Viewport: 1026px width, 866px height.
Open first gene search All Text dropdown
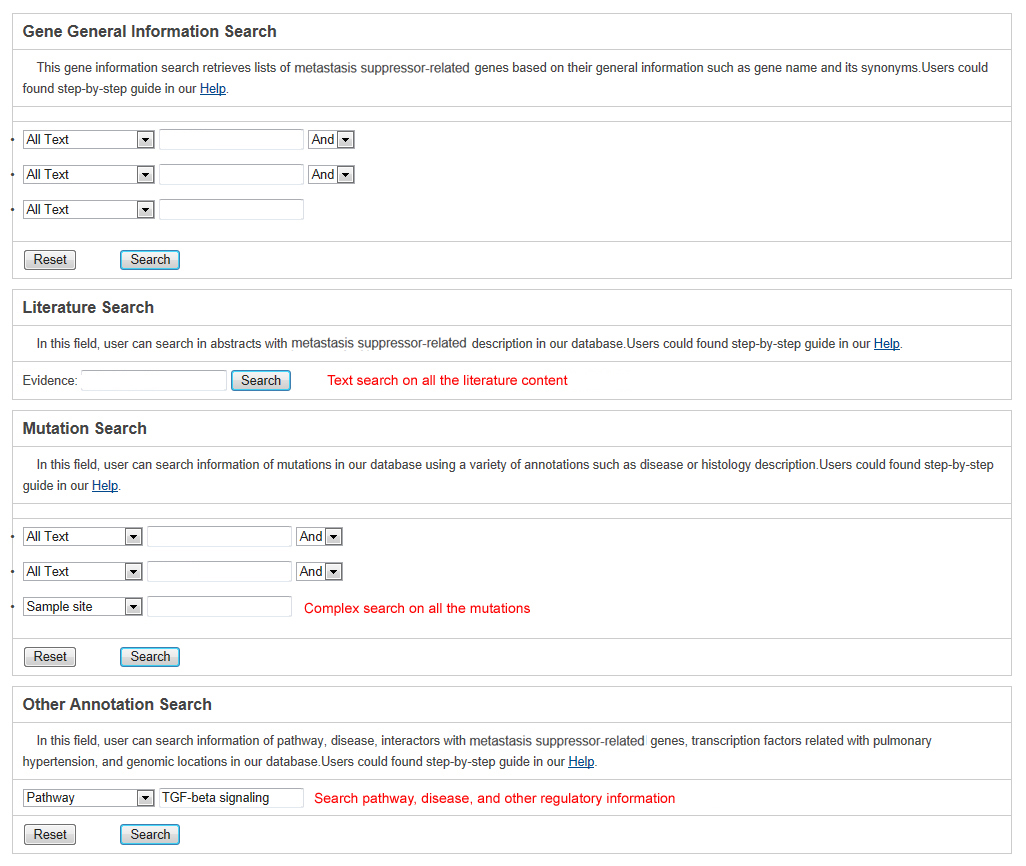point(88,139)
